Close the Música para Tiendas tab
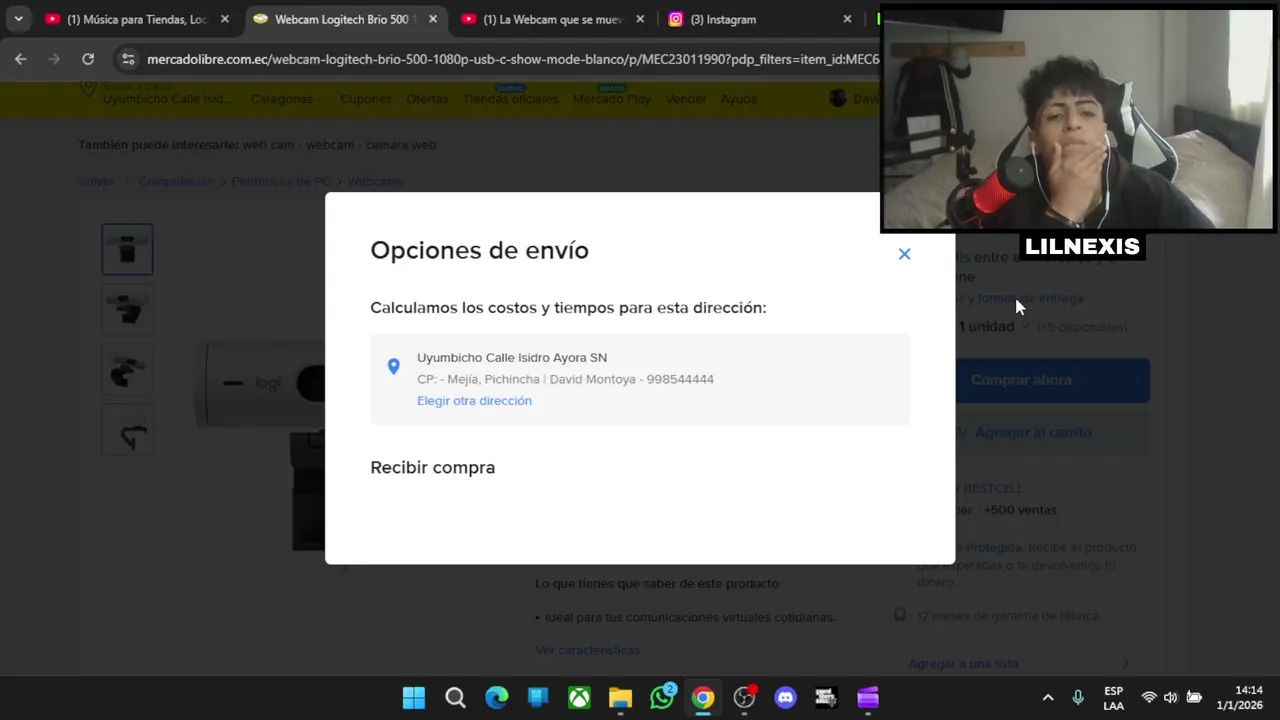 pos(224,19)
